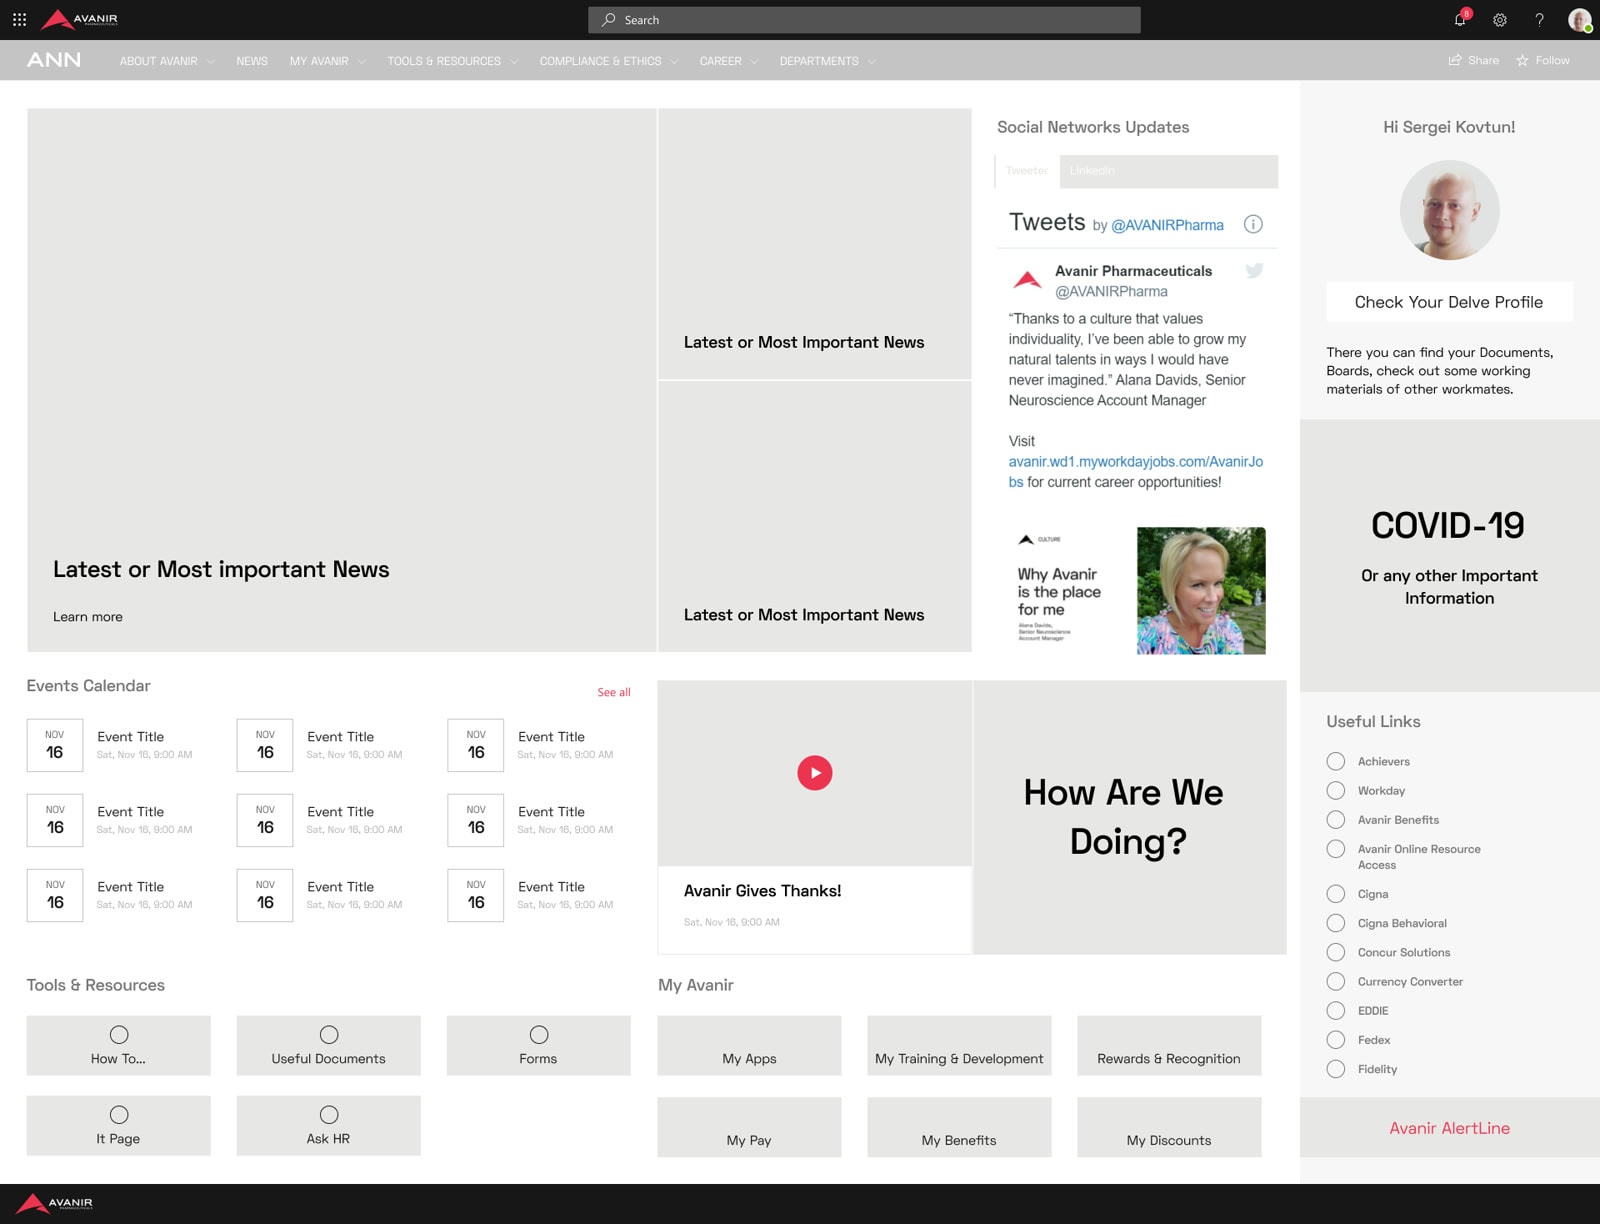Click the Fedex link icon
This screenshot has width=1600, height=1224.
pyautogui.click(x=1336, y=1040)
